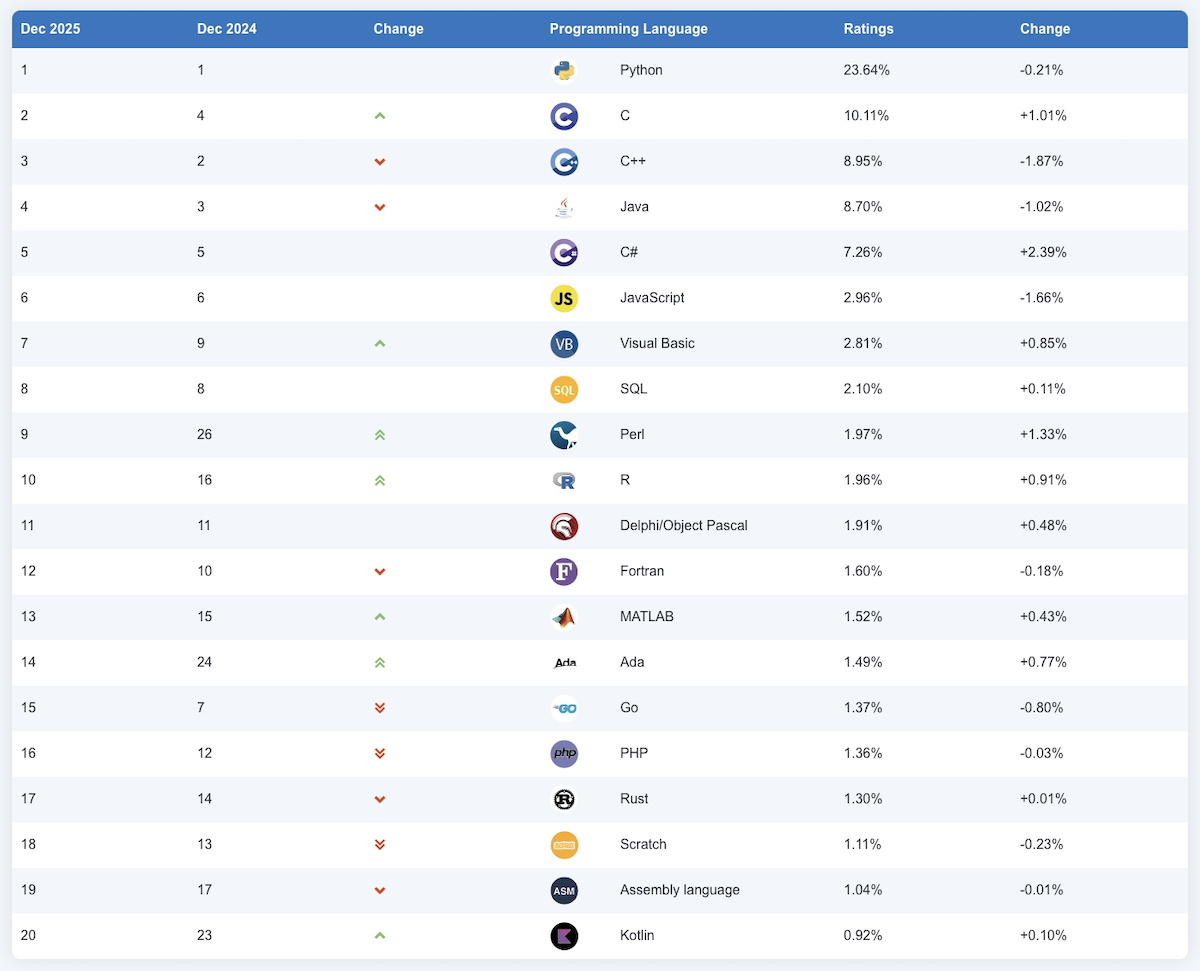Click the Visual Basic VB icon

(564, 344)
